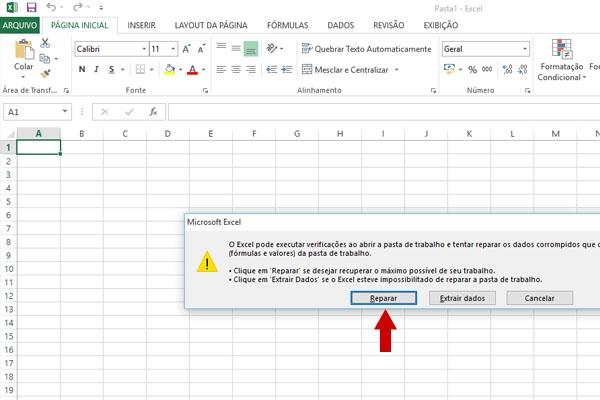Align cell text right

point(251,69)
